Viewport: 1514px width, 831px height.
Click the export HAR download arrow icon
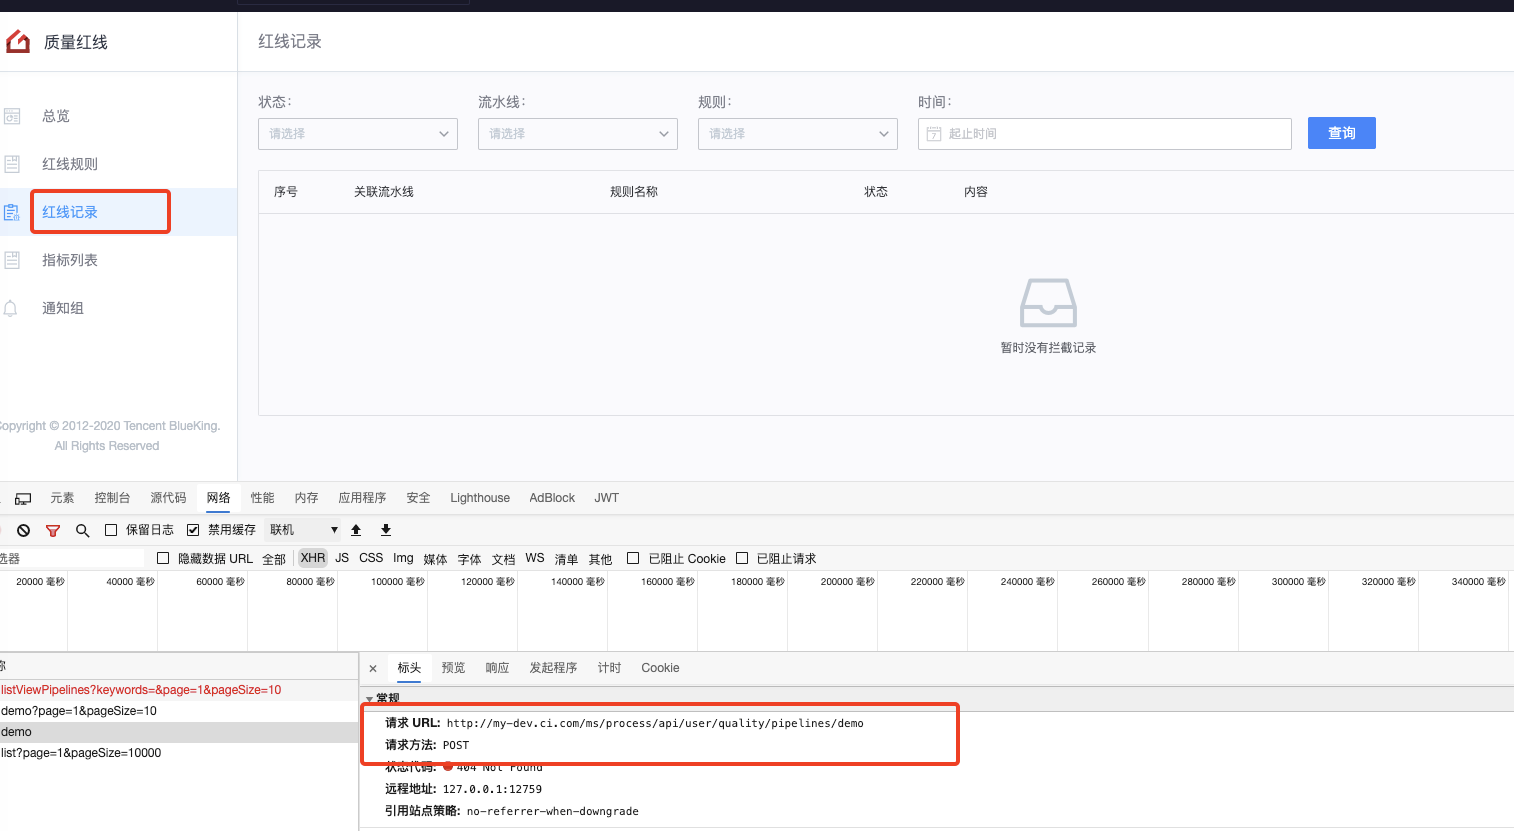(x=386, y=530)
